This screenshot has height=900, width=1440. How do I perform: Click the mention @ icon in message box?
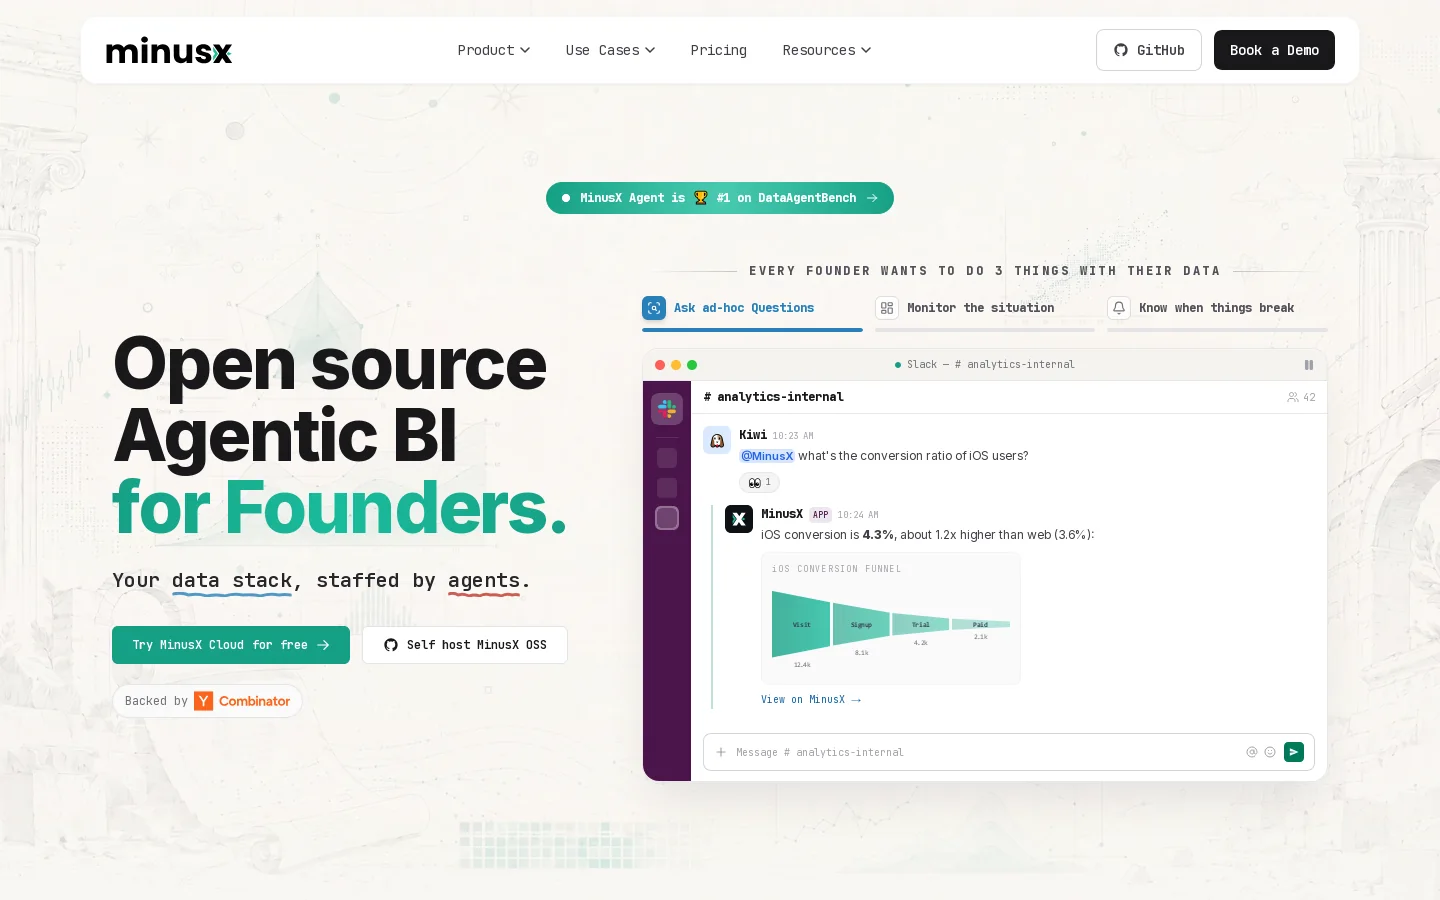[1251, 752]
